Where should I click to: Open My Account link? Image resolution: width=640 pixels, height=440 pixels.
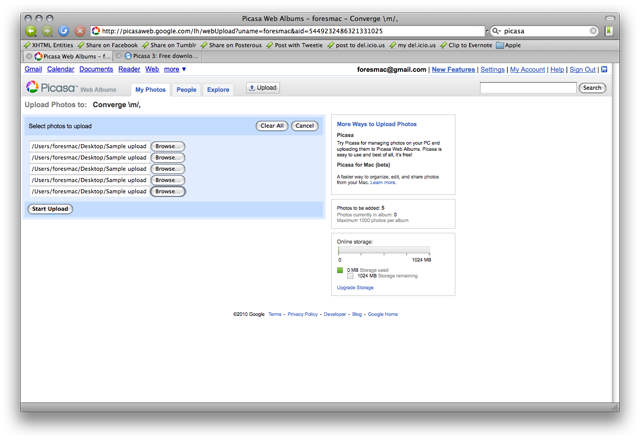point(527,70)
